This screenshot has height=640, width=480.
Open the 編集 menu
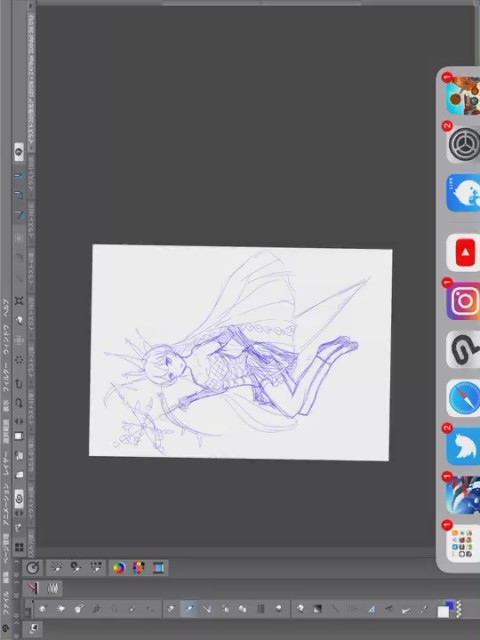click(x=6, y=577)
